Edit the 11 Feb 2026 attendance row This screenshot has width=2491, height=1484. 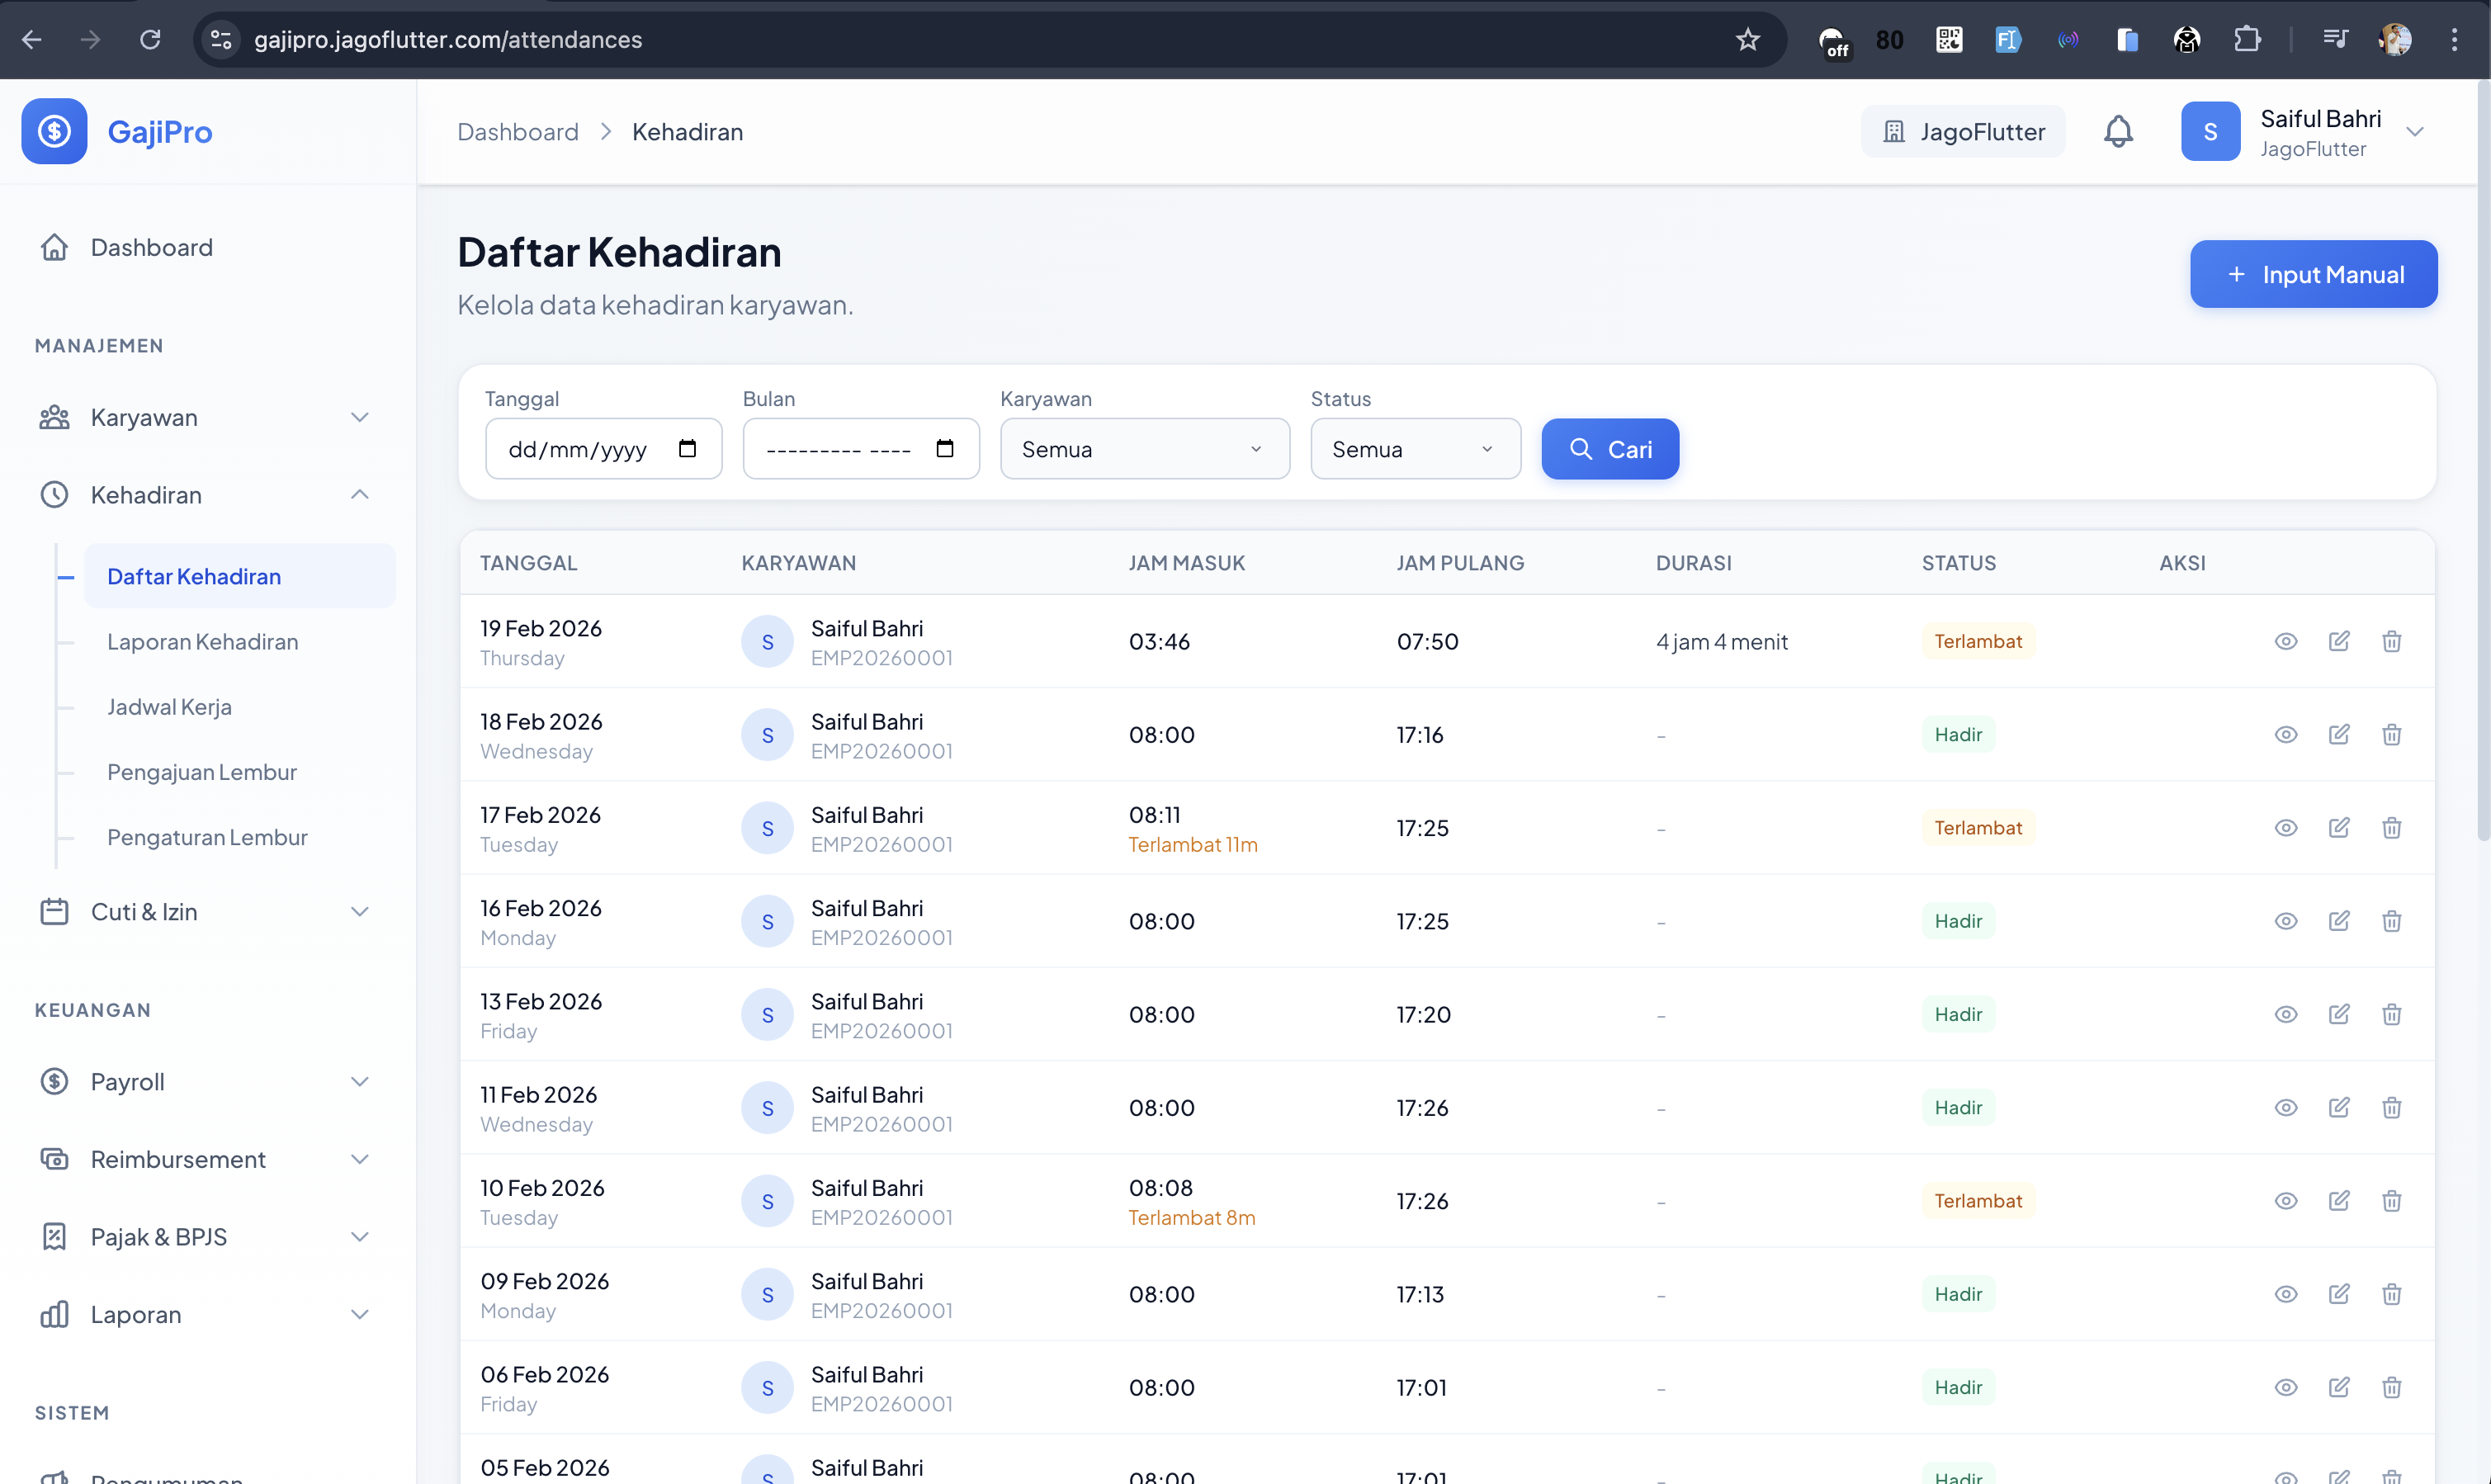click(x=2339, y=1107)
